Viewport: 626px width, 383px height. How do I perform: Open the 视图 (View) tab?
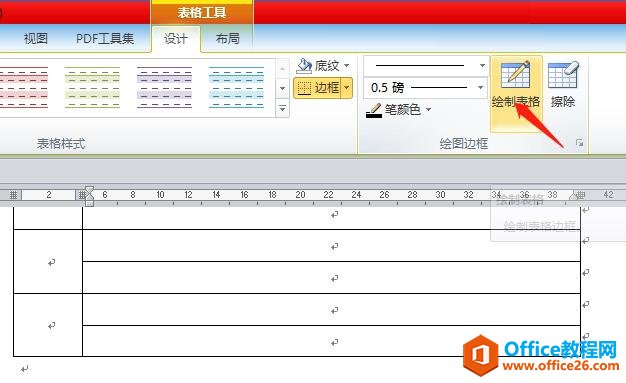click(36, 39)
